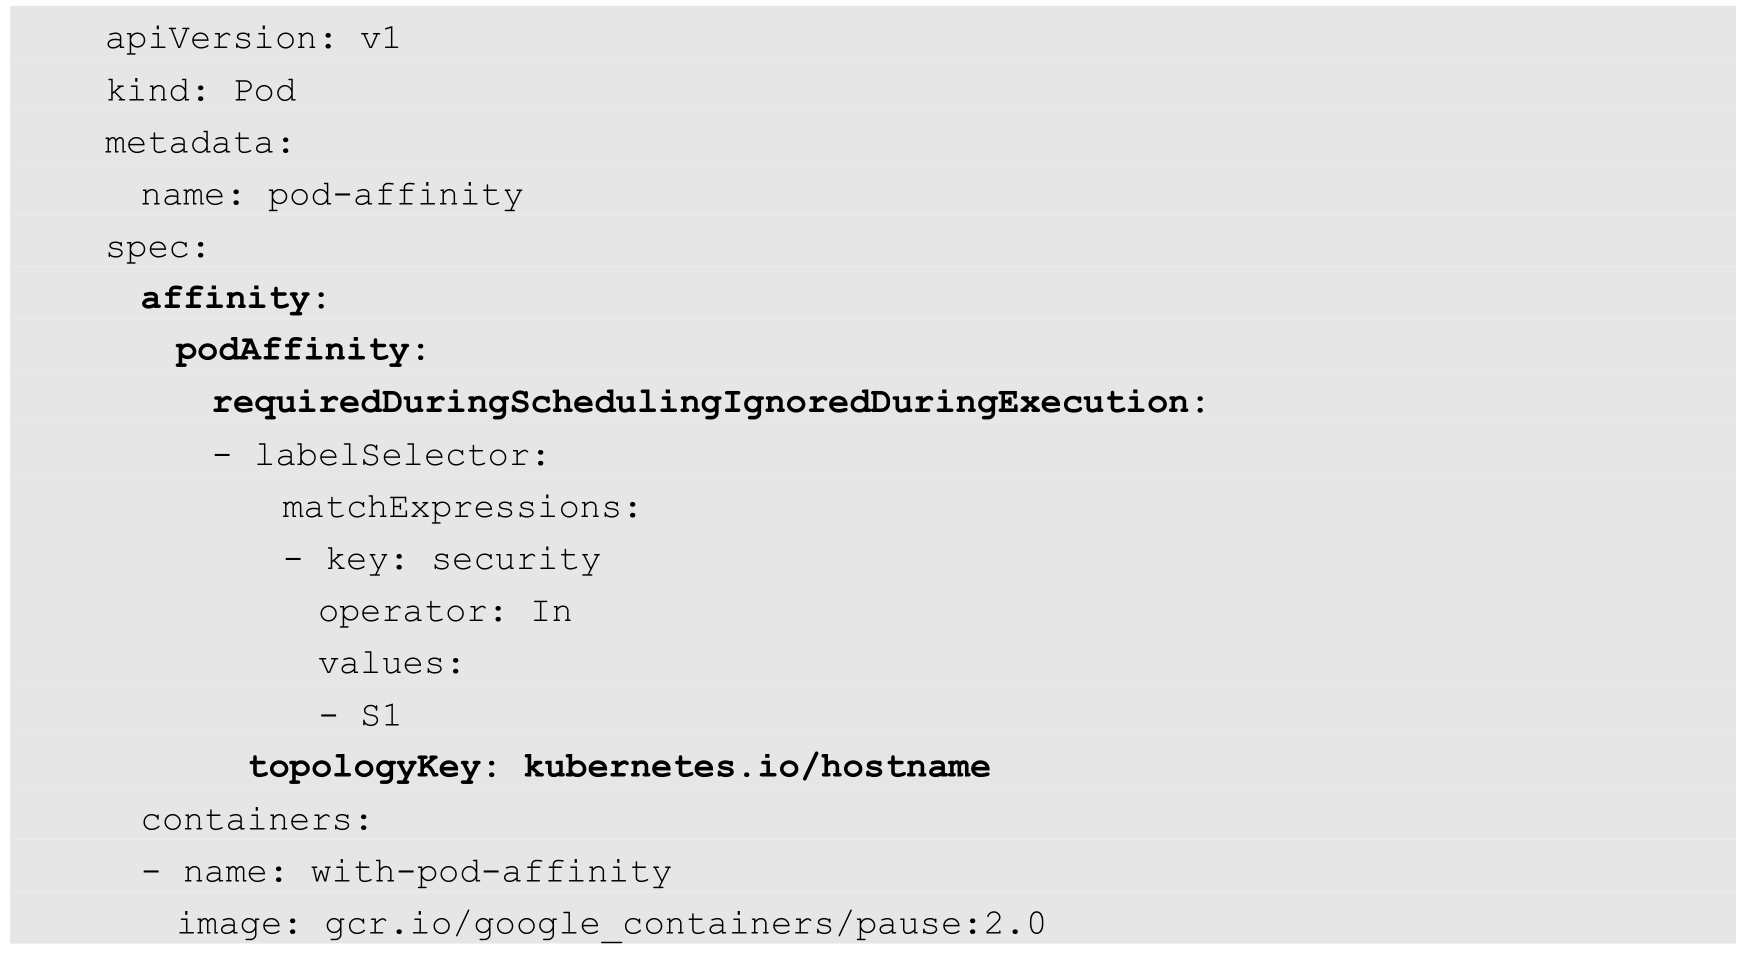Viewport: 1742px width, 956px height.
Task: Click the pod-affinity name value
Action: [x=395, y=195]
